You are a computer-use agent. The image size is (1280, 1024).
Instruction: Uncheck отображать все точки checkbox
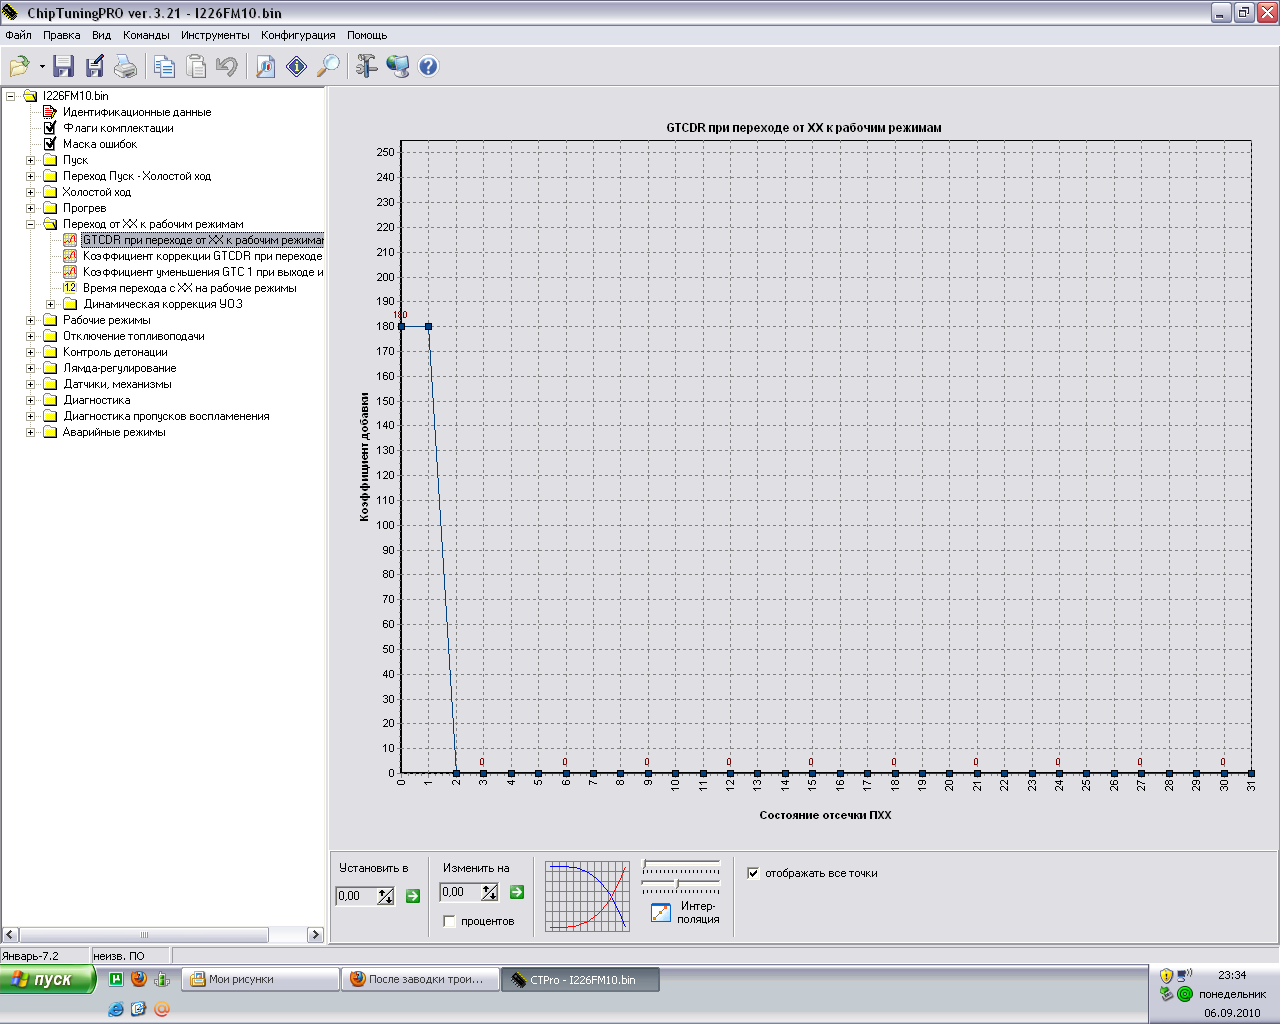point(753,873)
